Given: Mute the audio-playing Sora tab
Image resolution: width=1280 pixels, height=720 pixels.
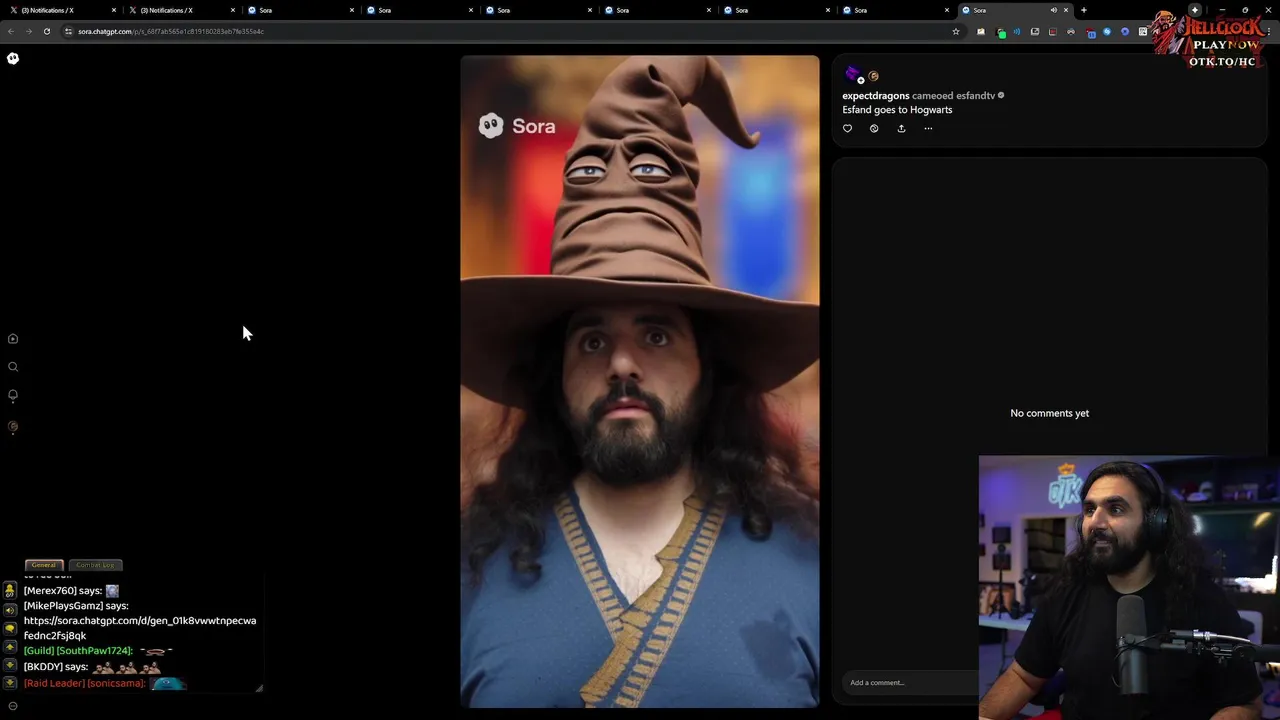Looking at the screenshot, I should [1053, 10].
